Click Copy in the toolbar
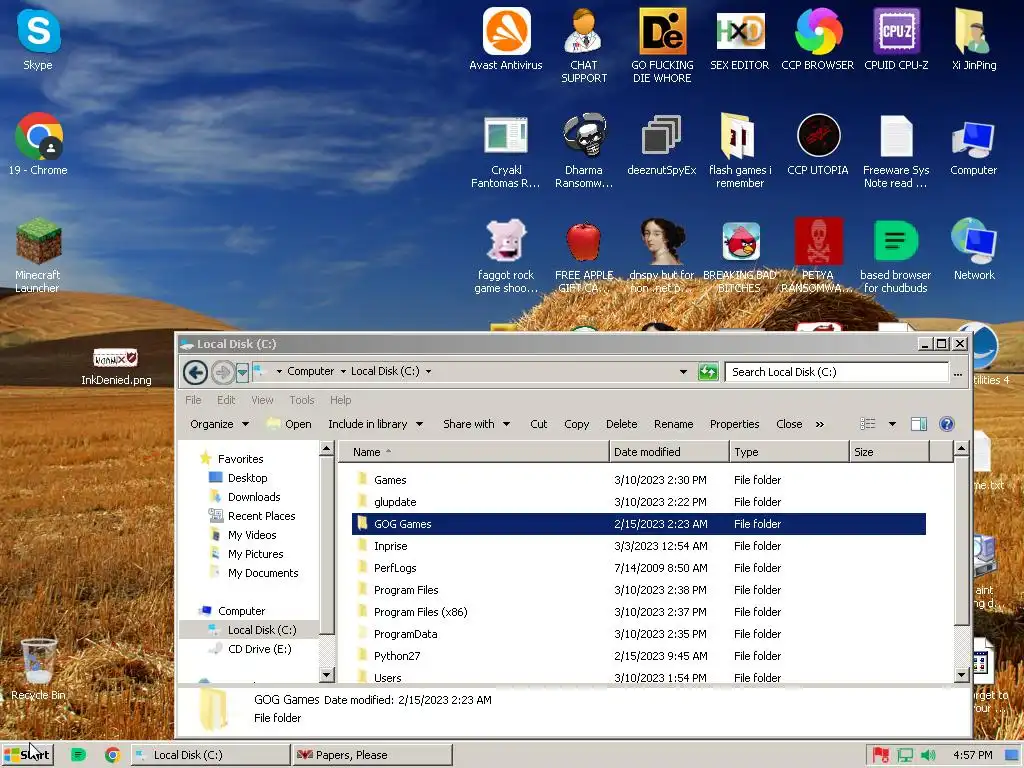This screenshot has height=768, width=1024. click(x=577, y=424)
